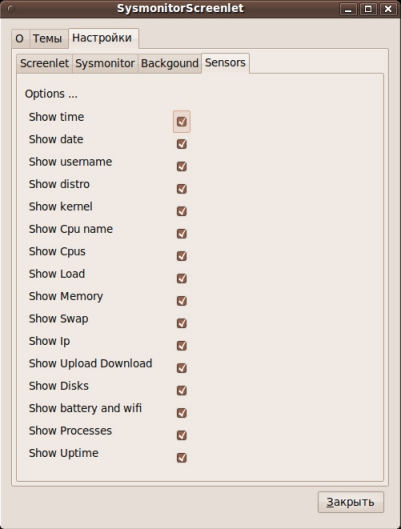Disable the Show Cpus checkbox

182,256
